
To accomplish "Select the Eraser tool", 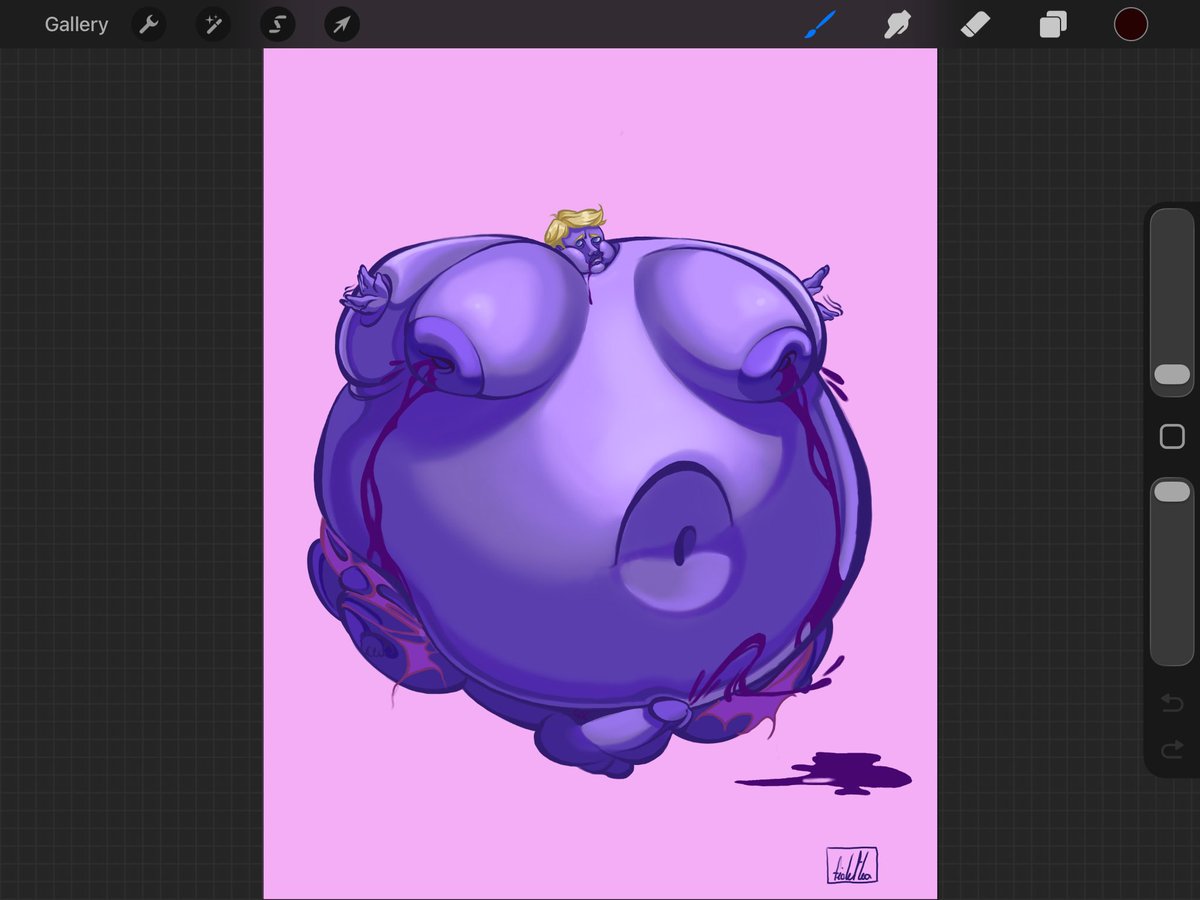I will click(x=975, y=25).
